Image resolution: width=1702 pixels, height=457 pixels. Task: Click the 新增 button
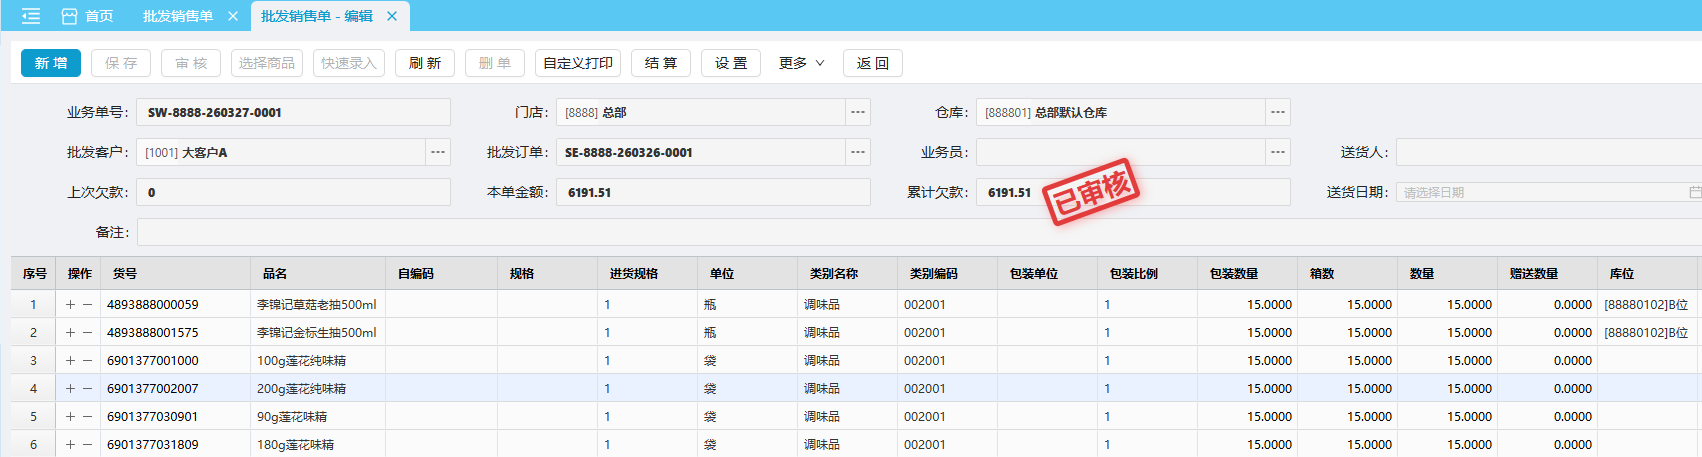pos(51,63)
